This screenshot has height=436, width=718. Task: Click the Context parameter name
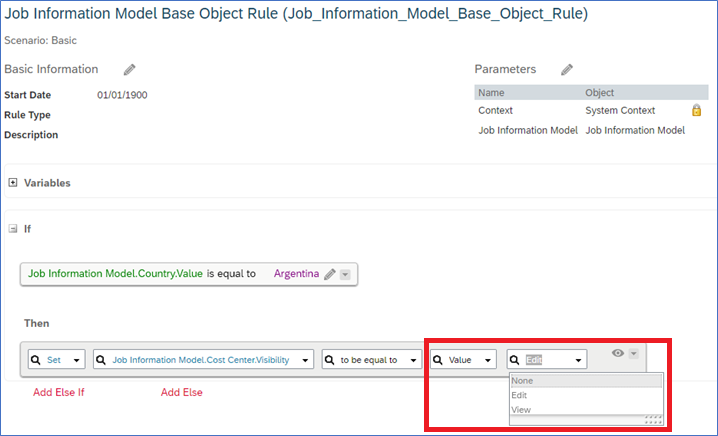coord(495,110)
